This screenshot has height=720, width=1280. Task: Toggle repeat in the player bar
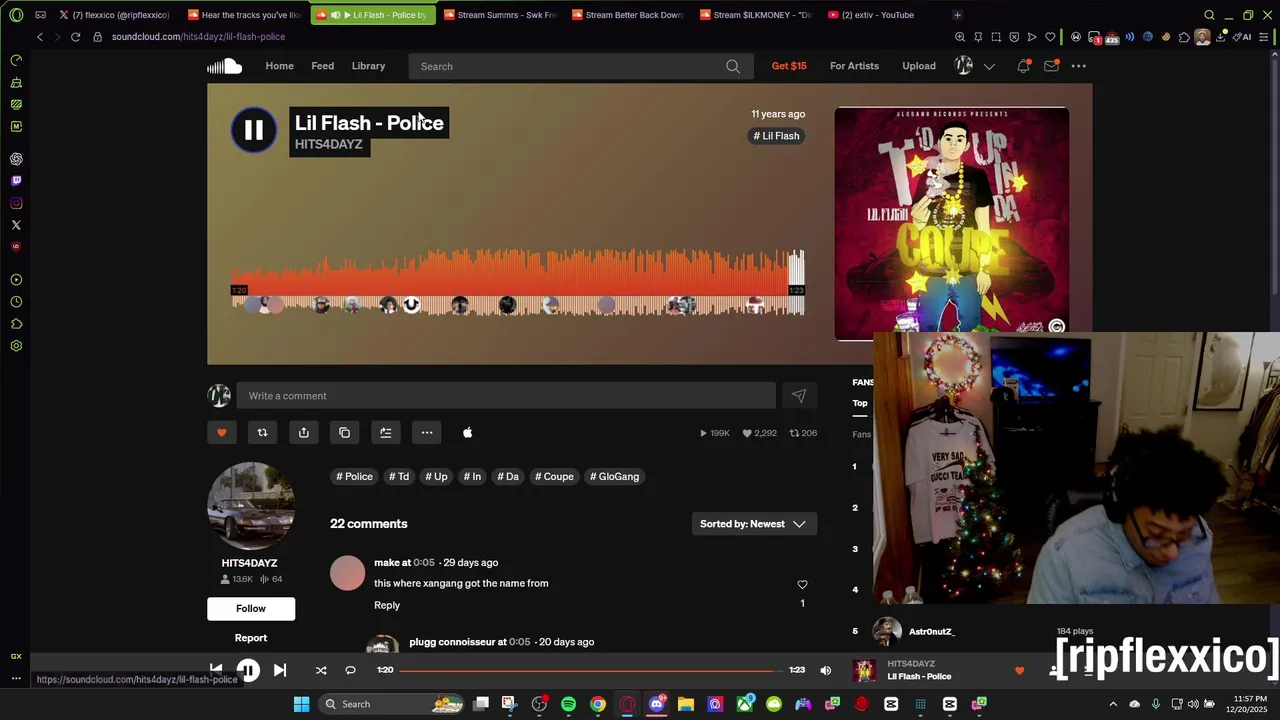[350, 670]
